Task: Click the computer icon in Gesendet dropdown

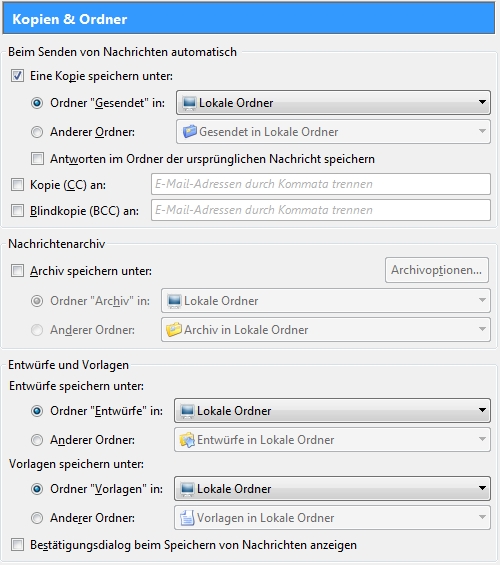Action: coord(189,103)
